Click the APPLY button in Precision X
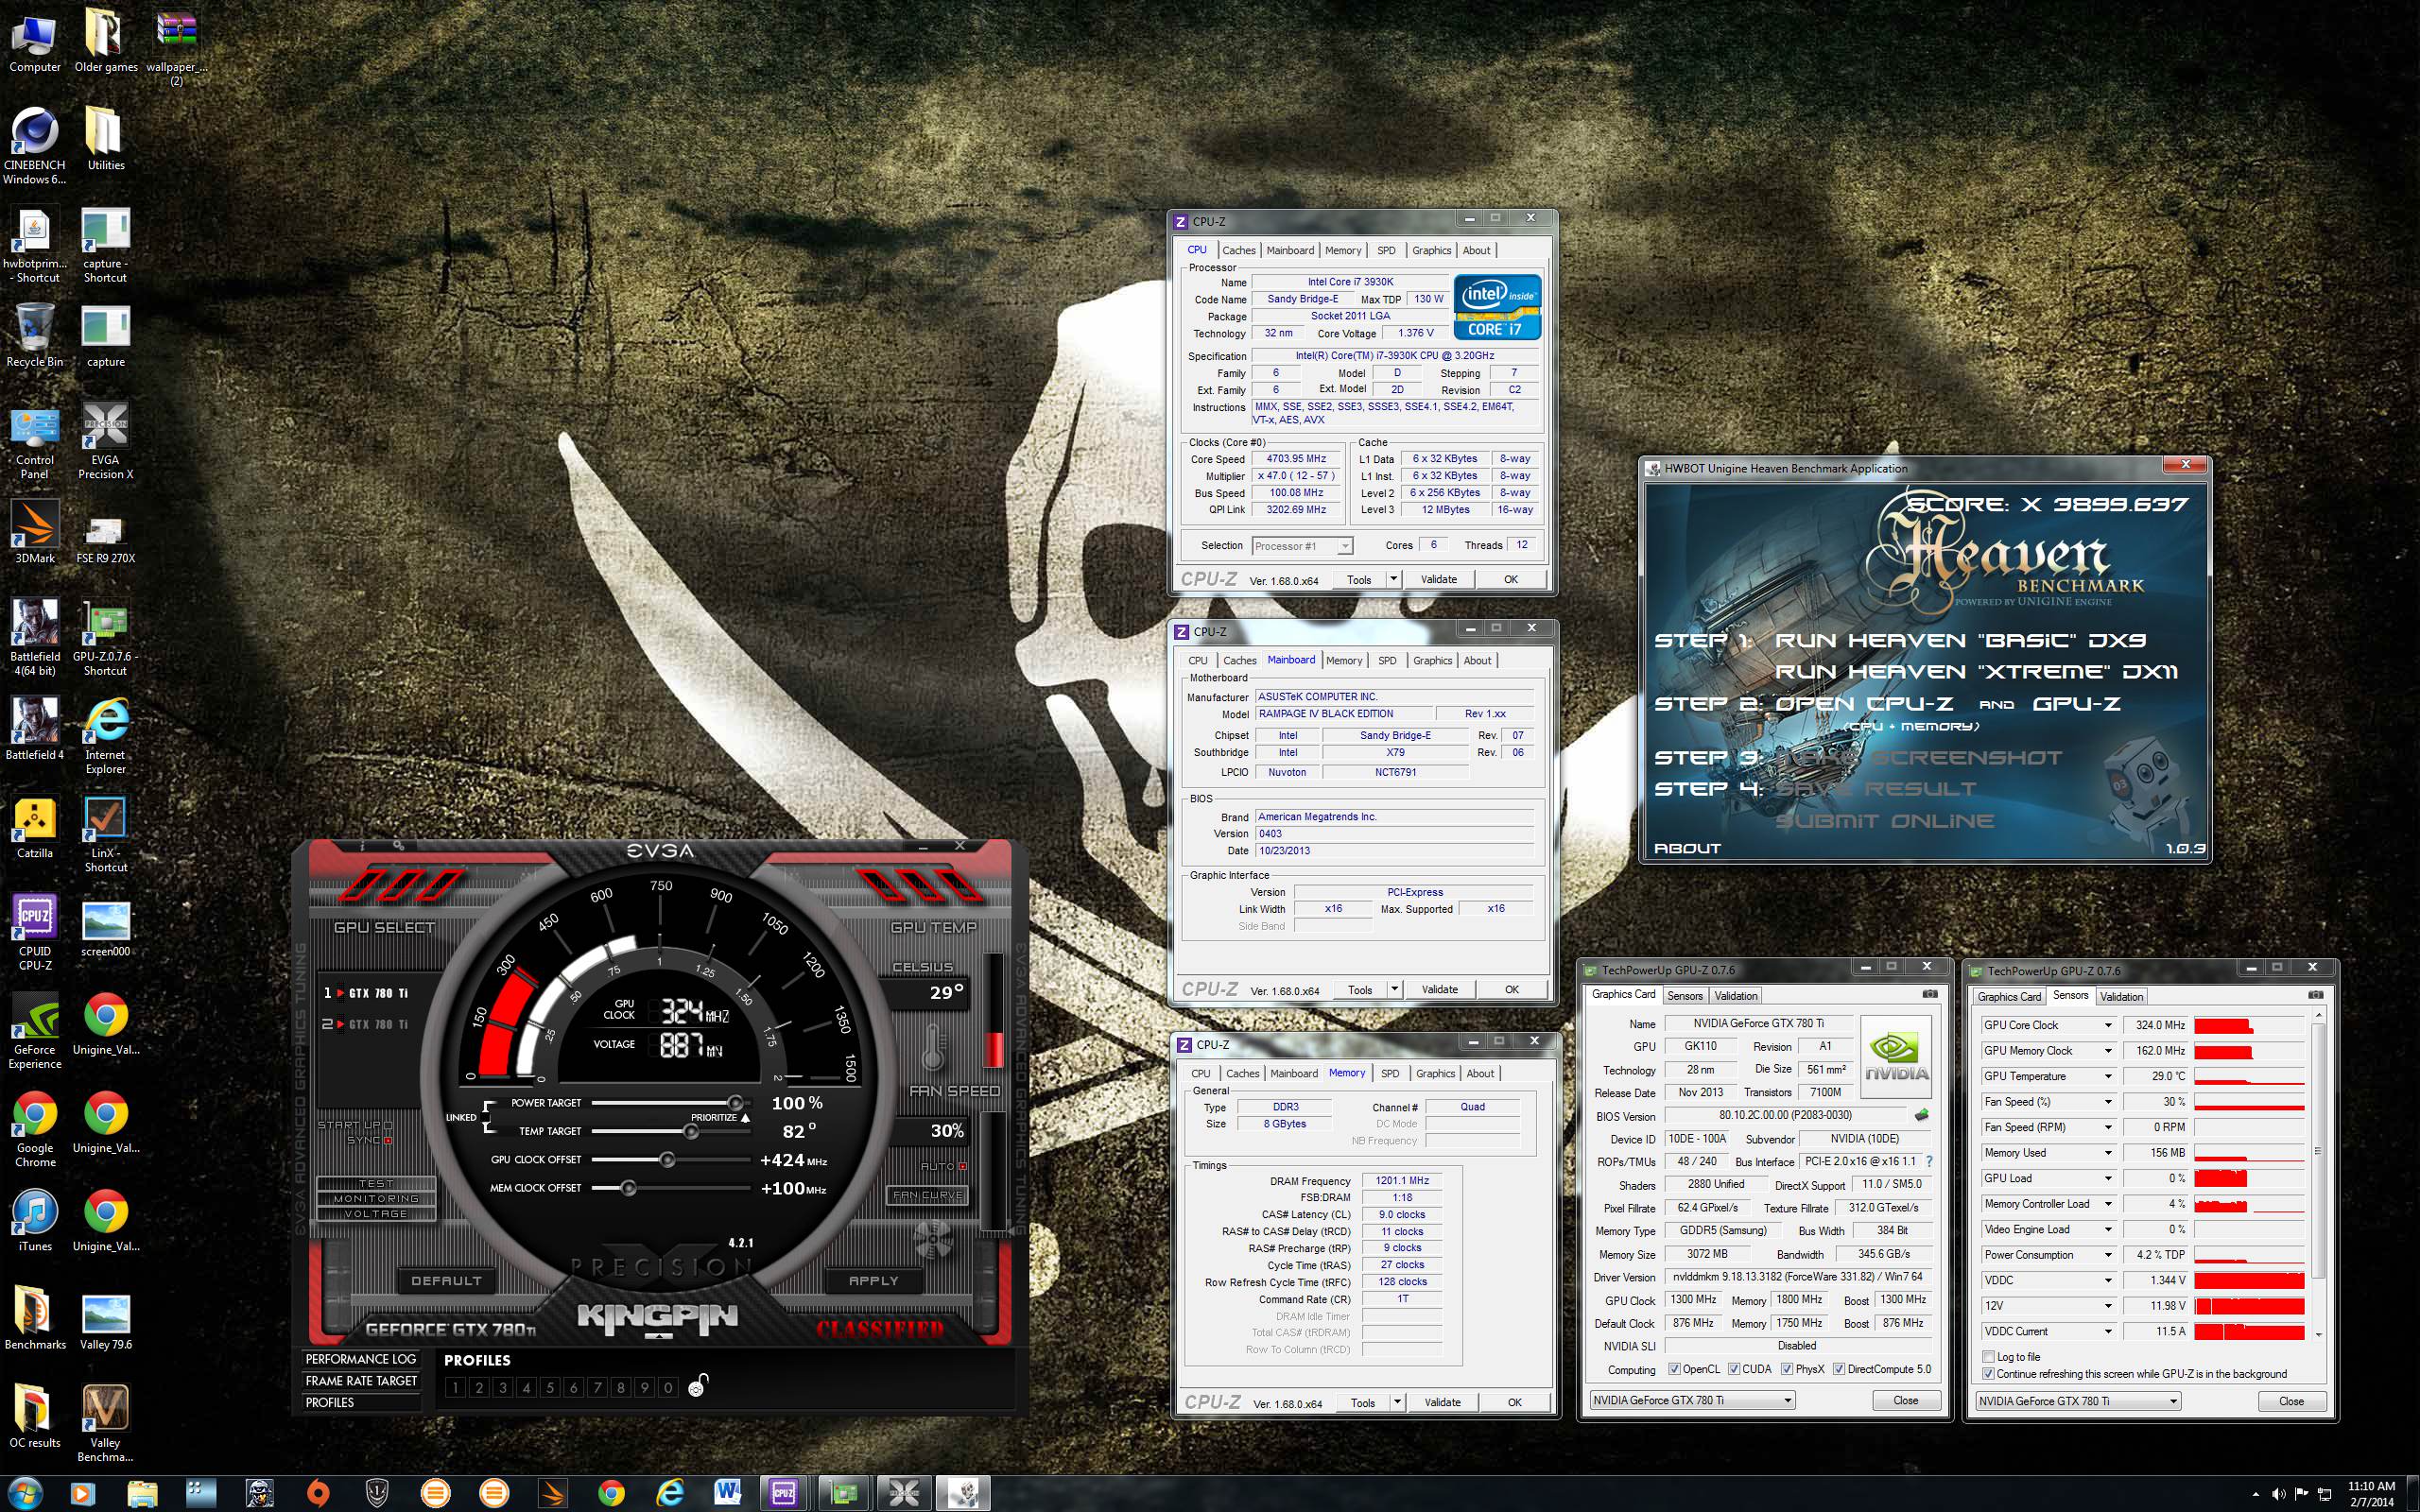The image size is (2420, 1512). [x=873, y=1280]
